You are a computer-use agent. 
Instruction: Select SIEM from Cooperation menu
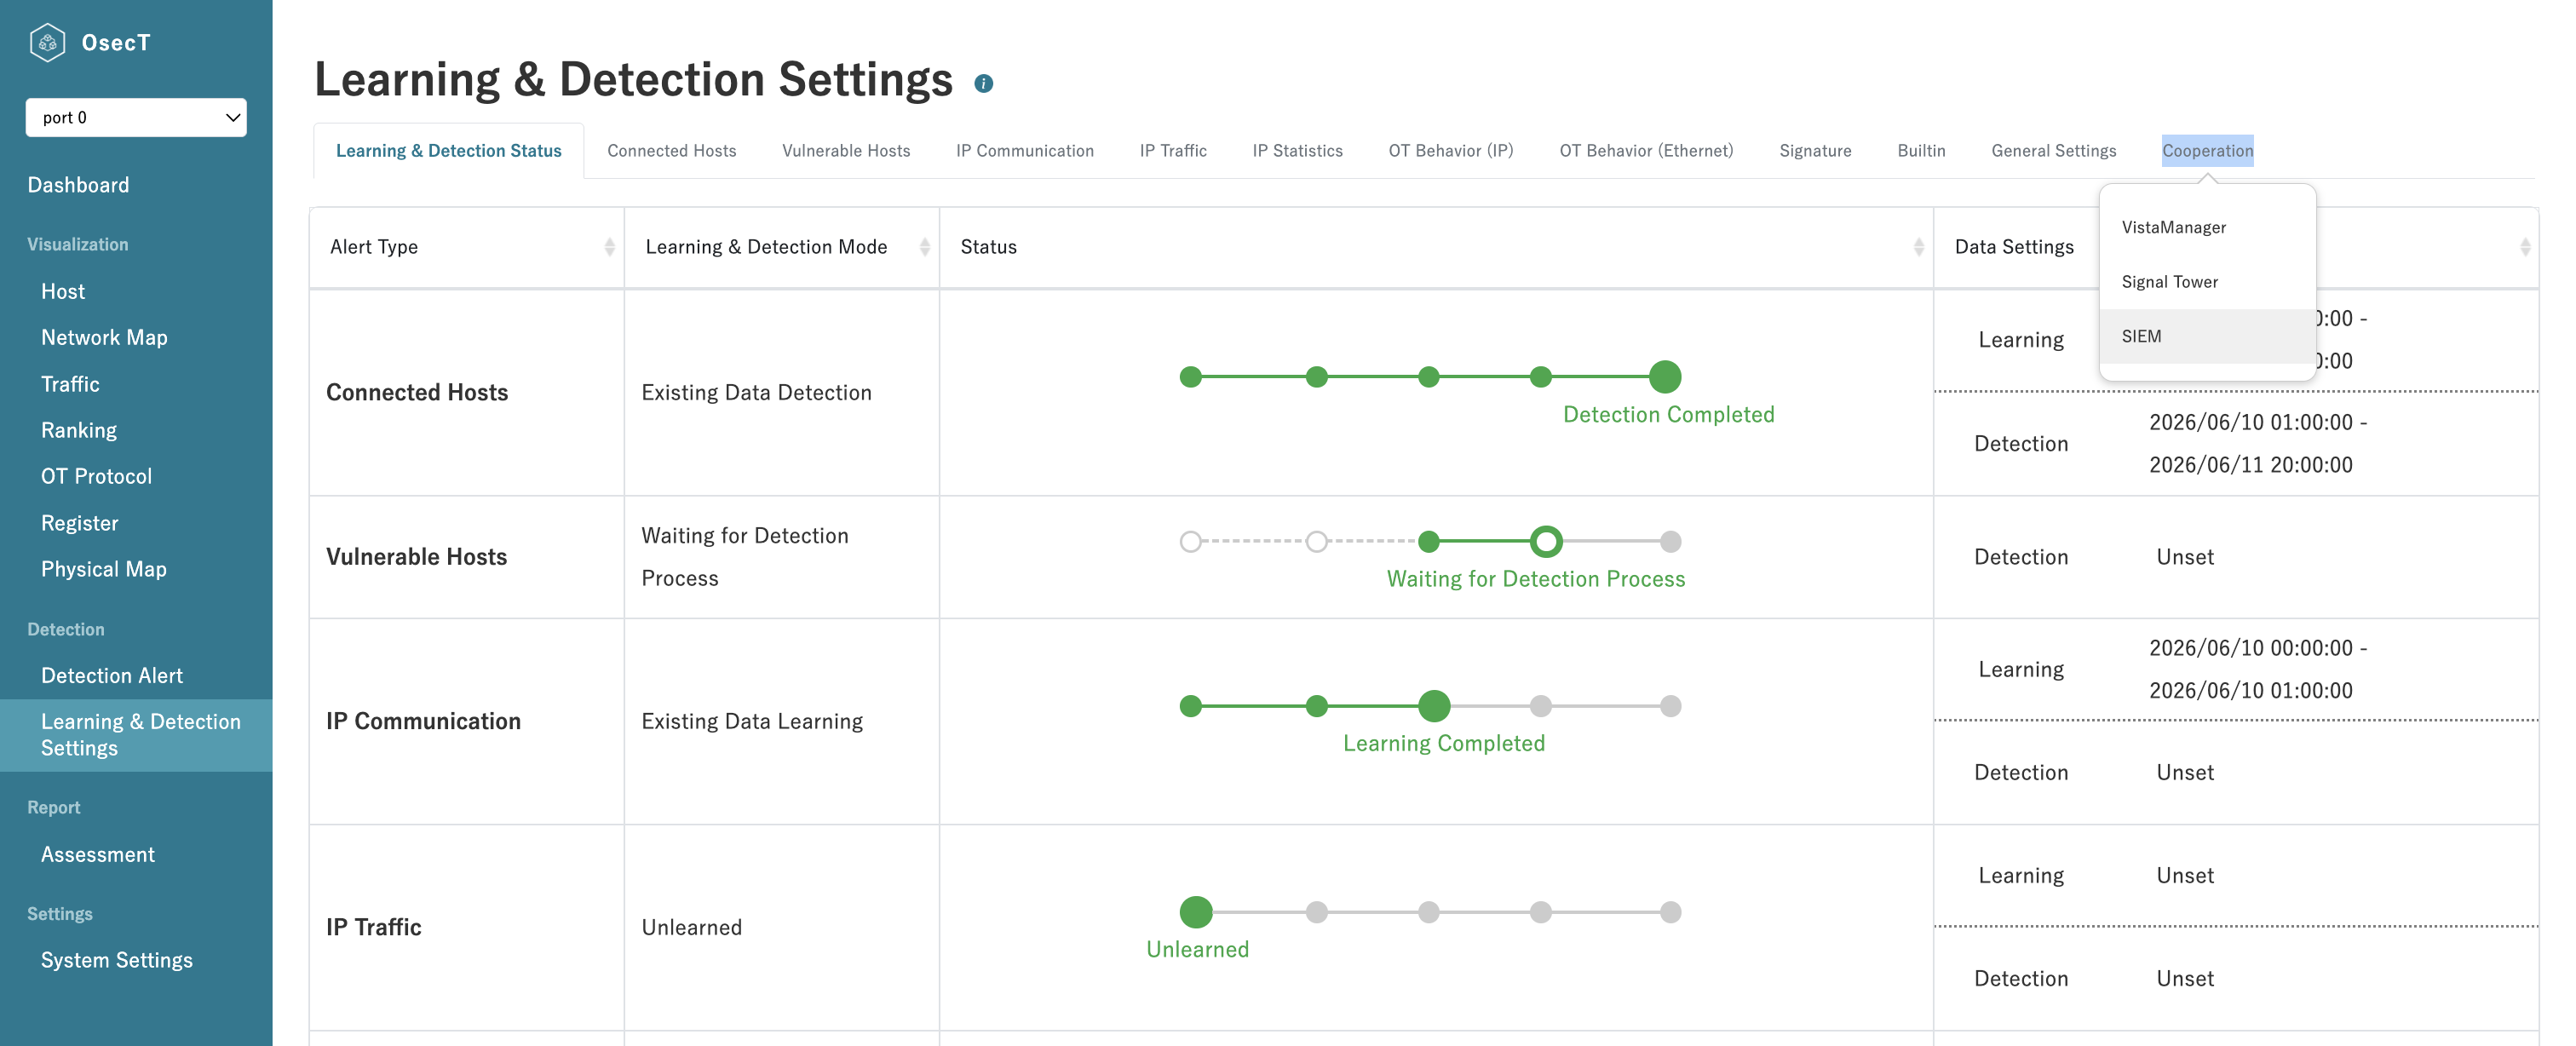(2207, 336)
